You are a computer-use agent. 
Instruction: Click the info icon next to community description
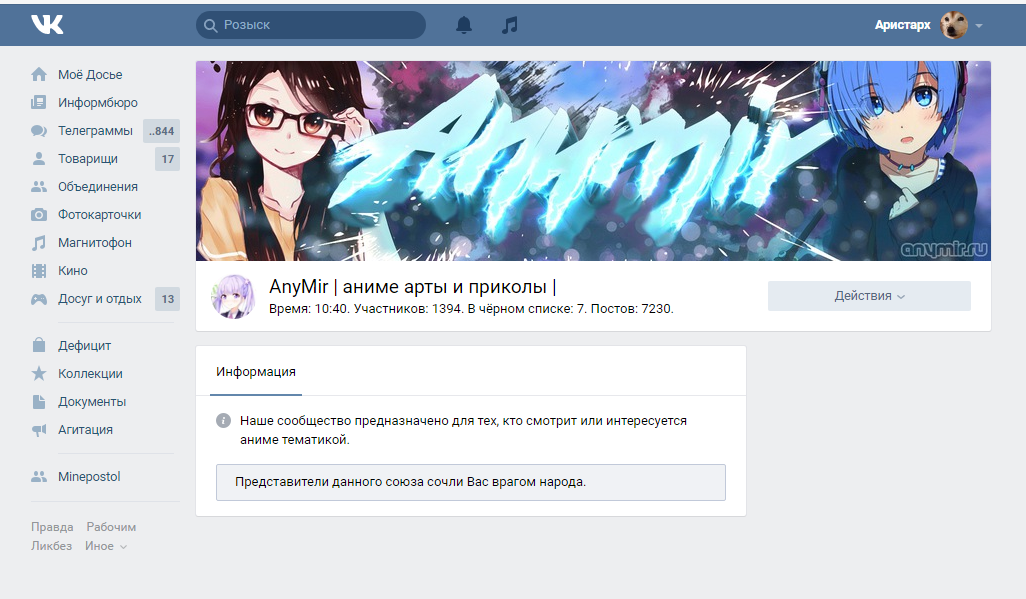coord(223,420)
